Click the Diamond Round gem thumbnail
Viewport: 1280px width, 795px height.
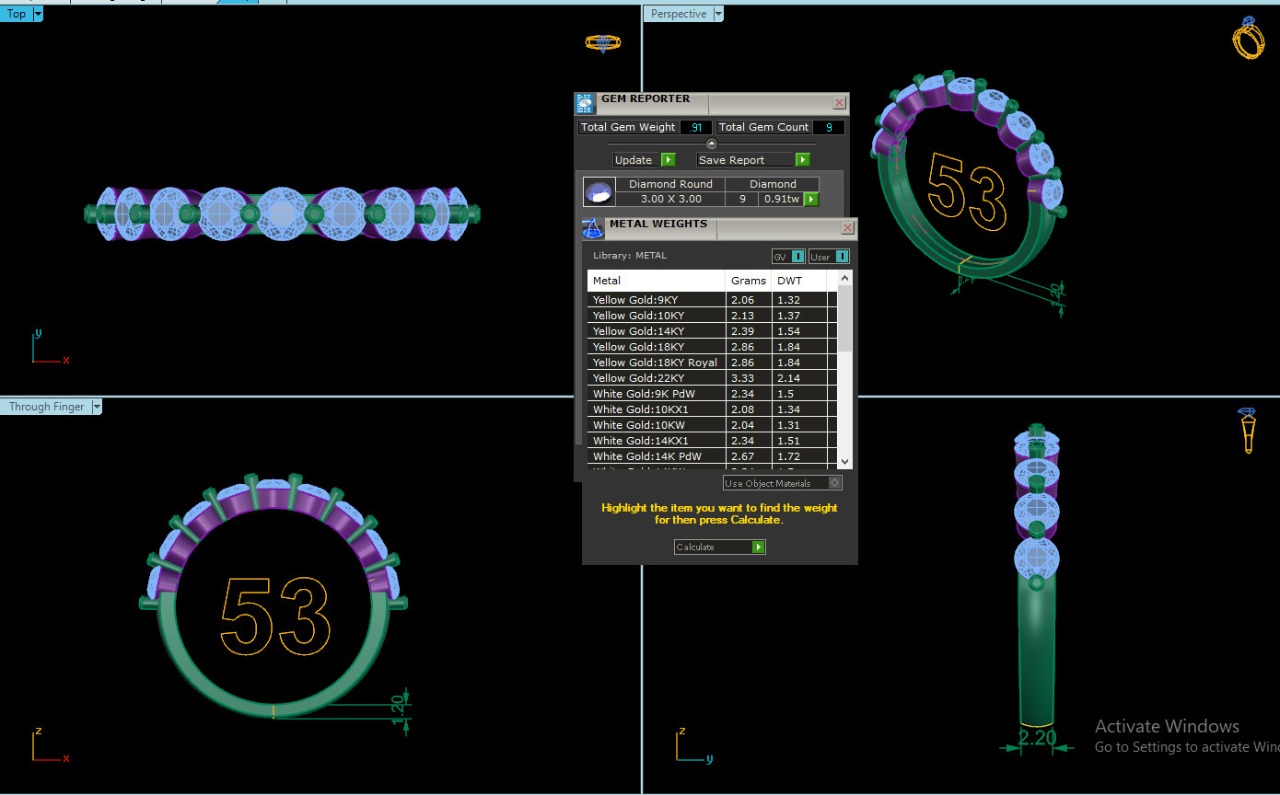[599, 192]
